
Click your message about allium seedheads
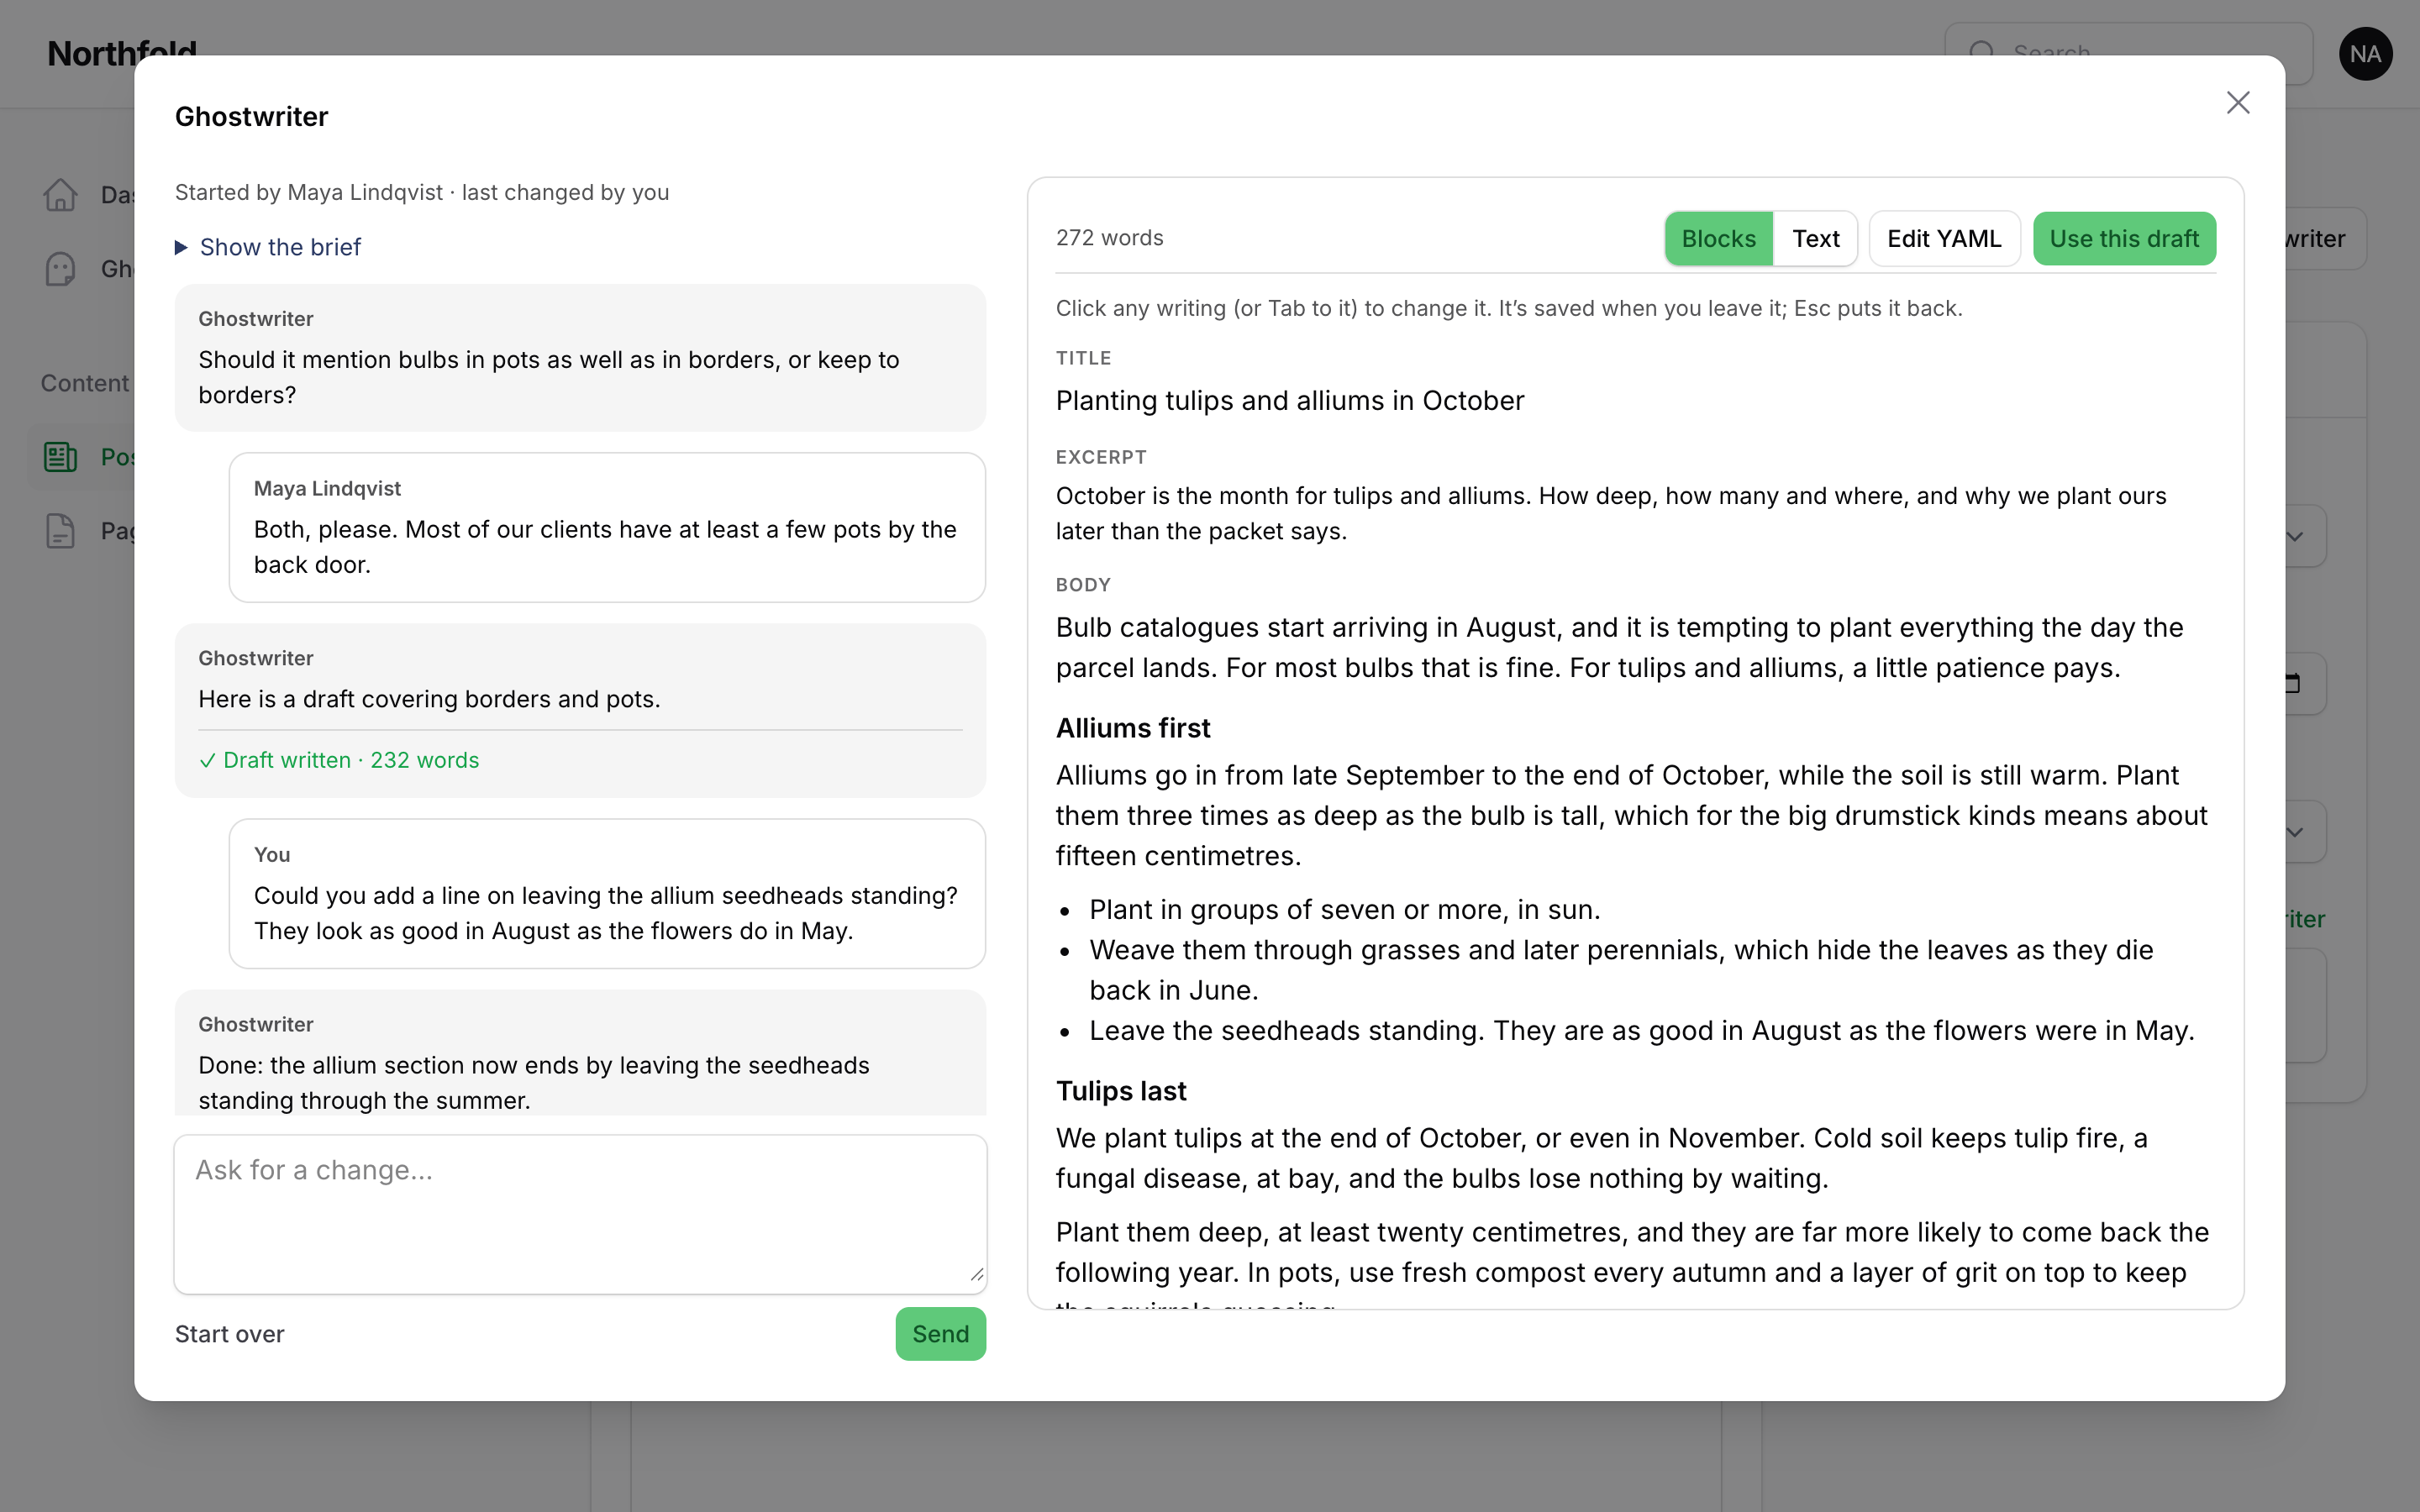click(607, 894)
